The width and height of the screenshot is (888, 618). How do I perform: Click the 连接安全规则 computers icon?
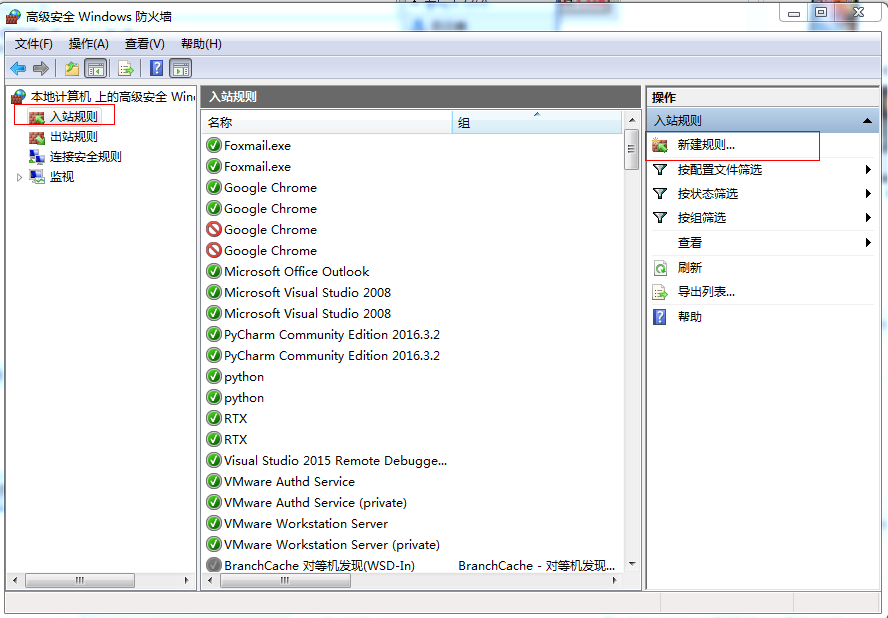click(37, 157)
